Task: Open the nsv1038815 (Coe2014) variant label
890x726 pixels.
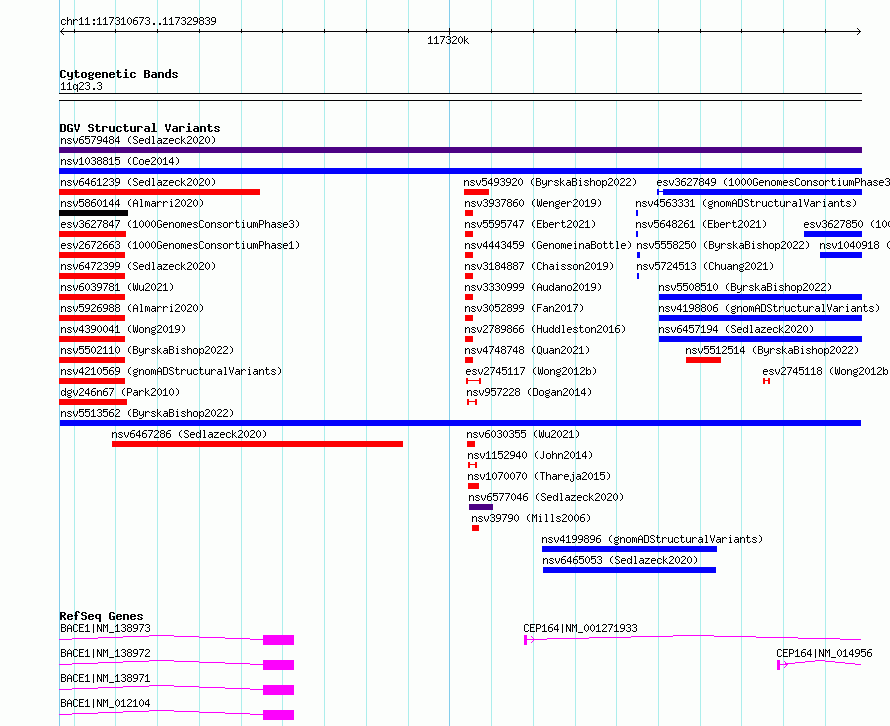Action: point(120,161)
